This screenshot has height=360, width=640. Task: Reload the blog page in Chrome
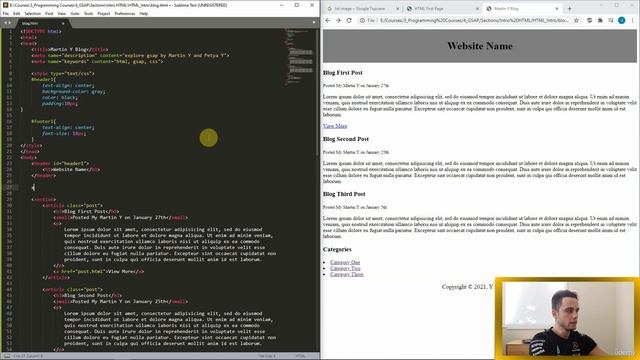(349, 20)
